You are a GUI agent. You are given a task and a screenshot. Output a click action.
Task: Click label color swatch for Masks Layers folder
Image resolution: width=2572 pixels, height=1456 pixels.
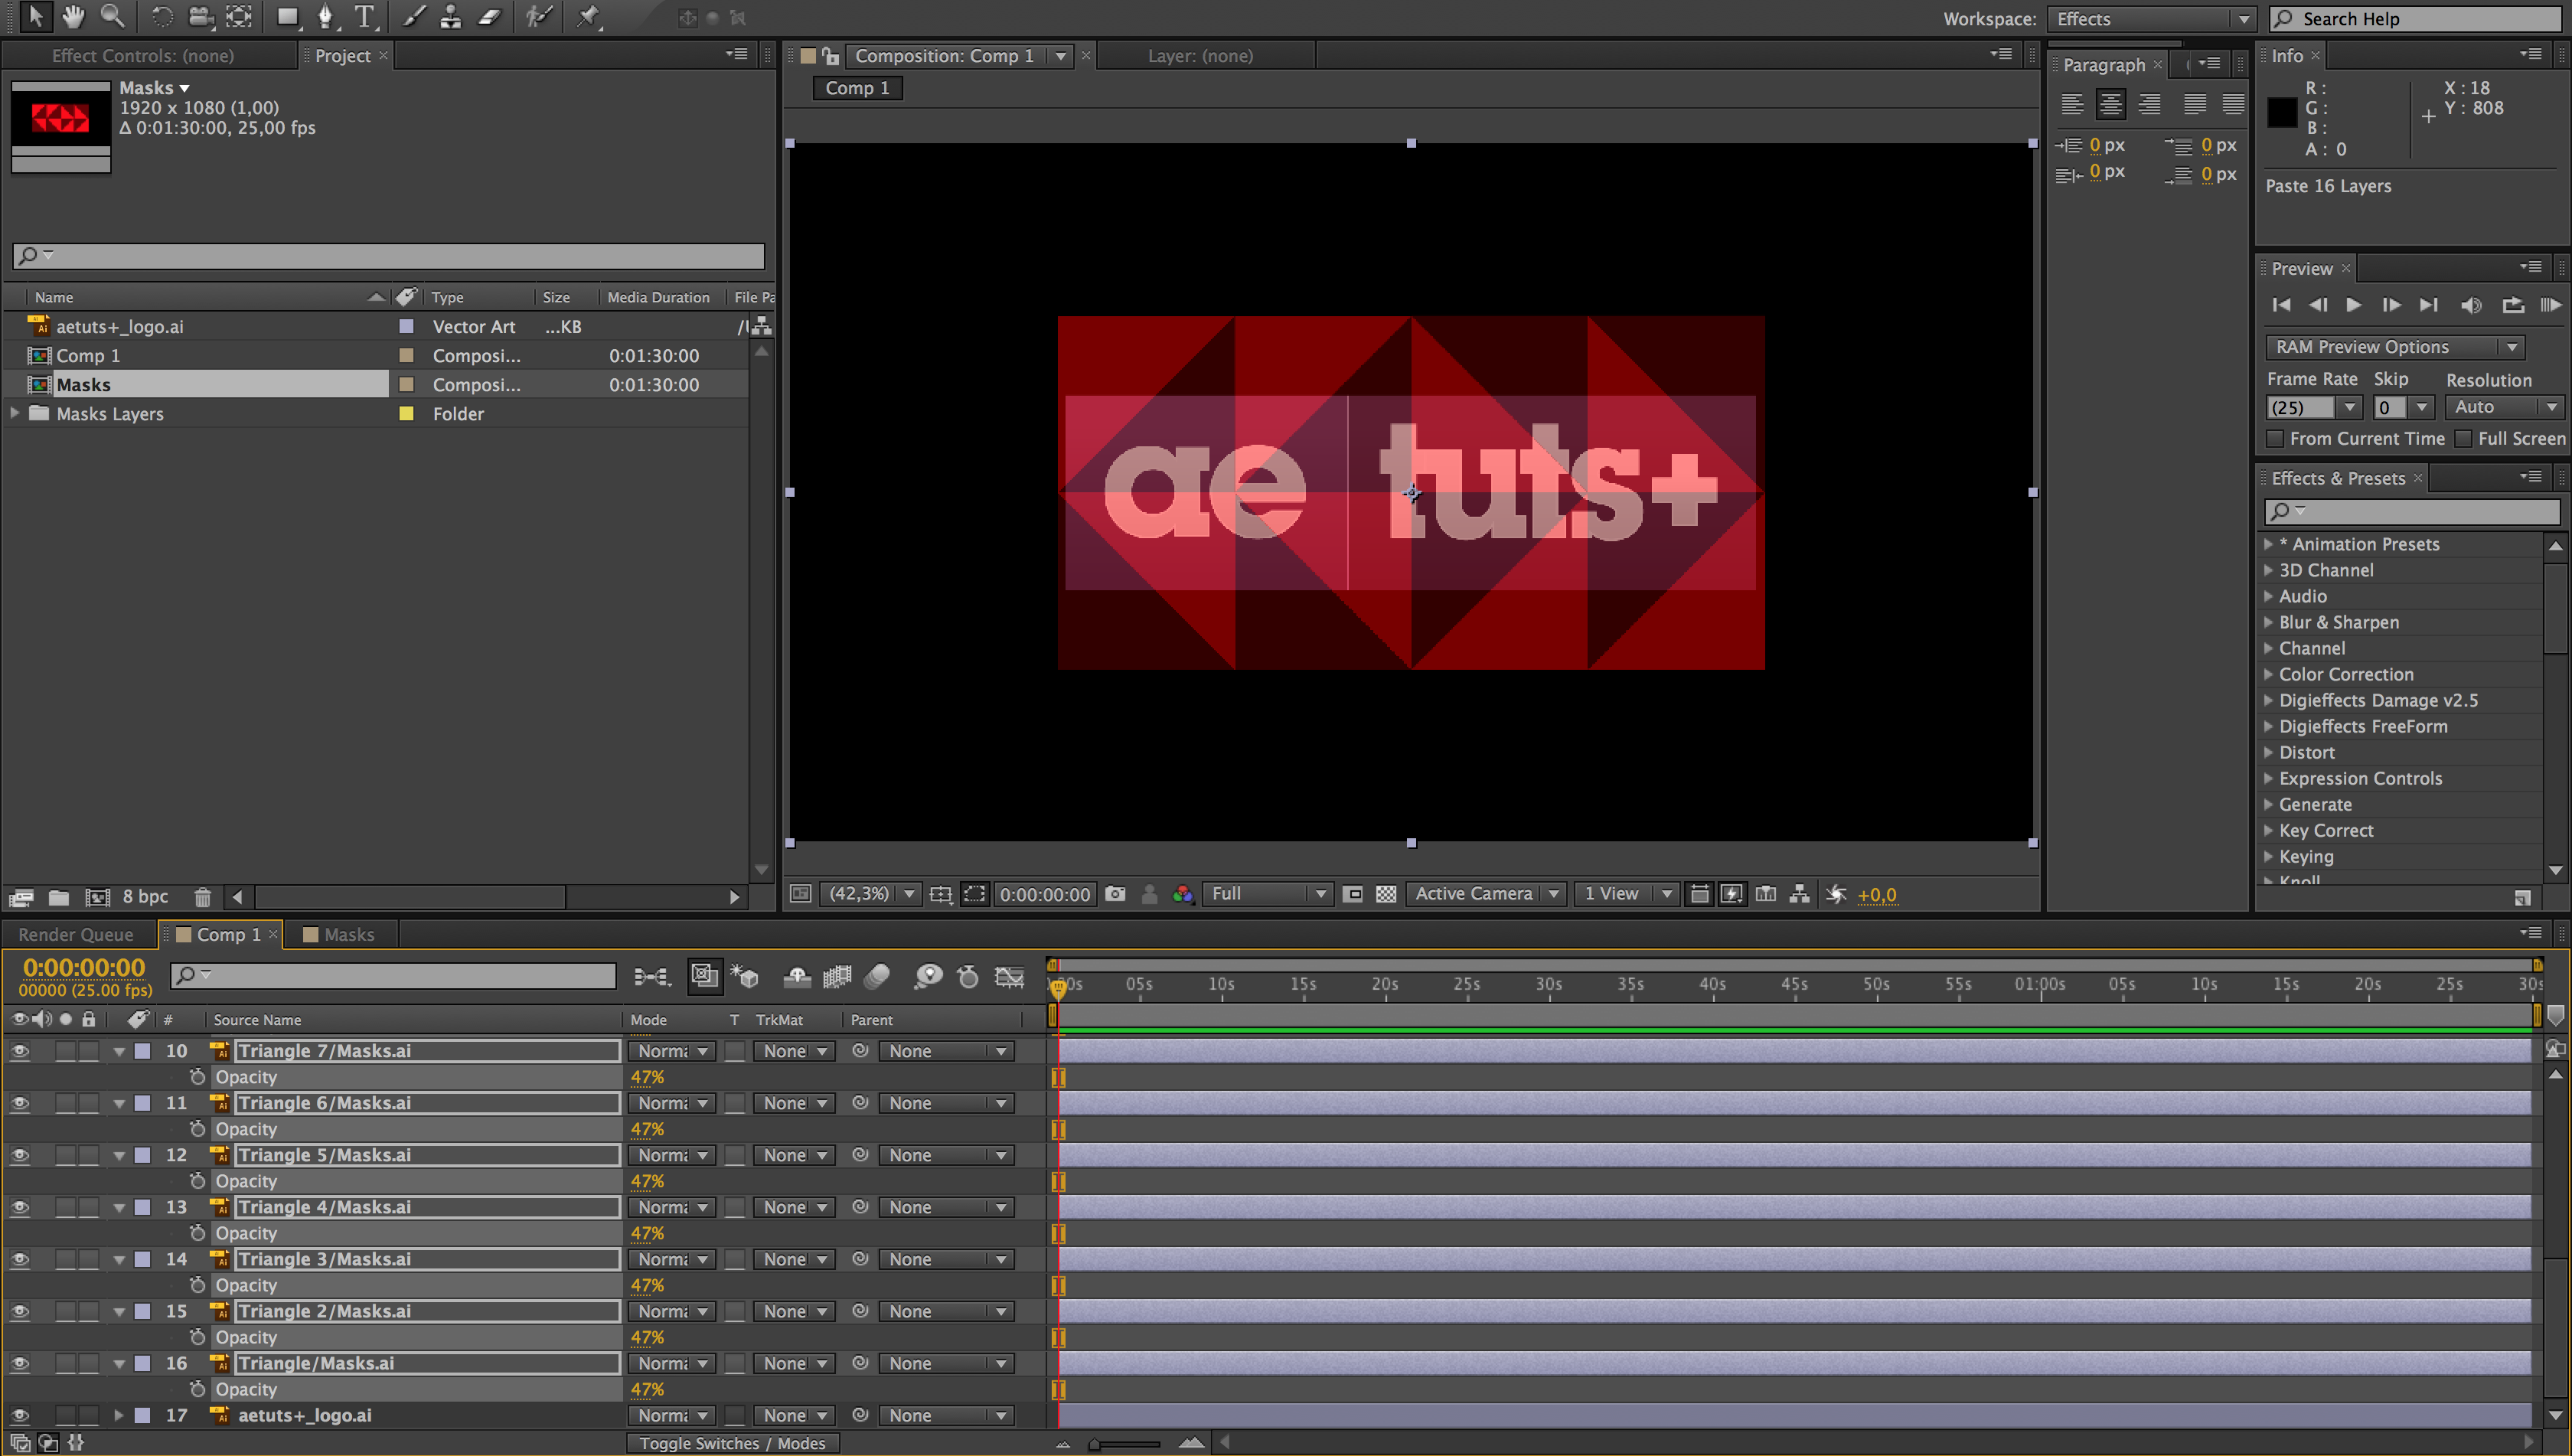click(x=406, y=413)
